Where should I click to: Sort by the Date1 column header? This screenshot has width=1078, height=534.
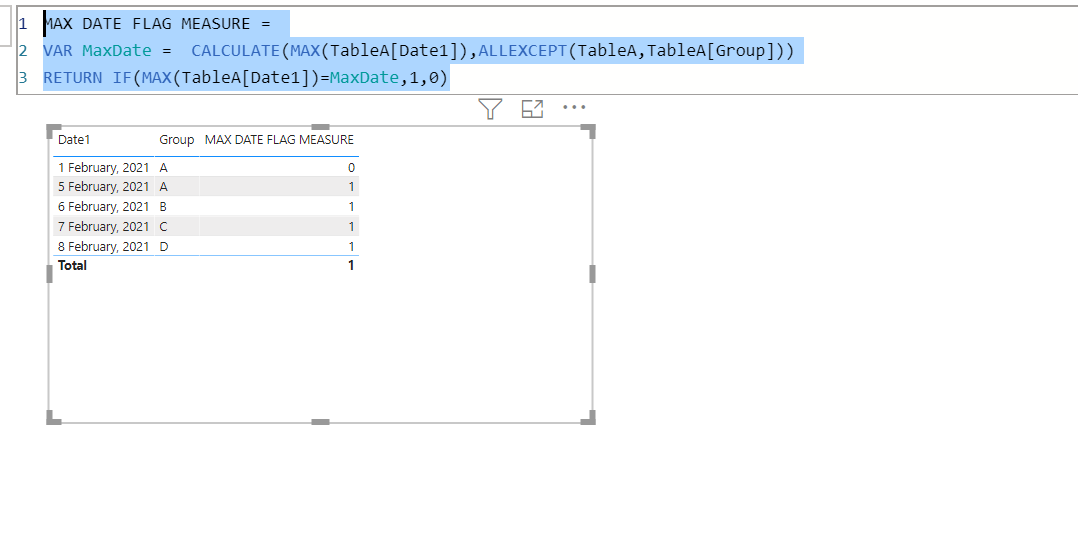(74, 140)
